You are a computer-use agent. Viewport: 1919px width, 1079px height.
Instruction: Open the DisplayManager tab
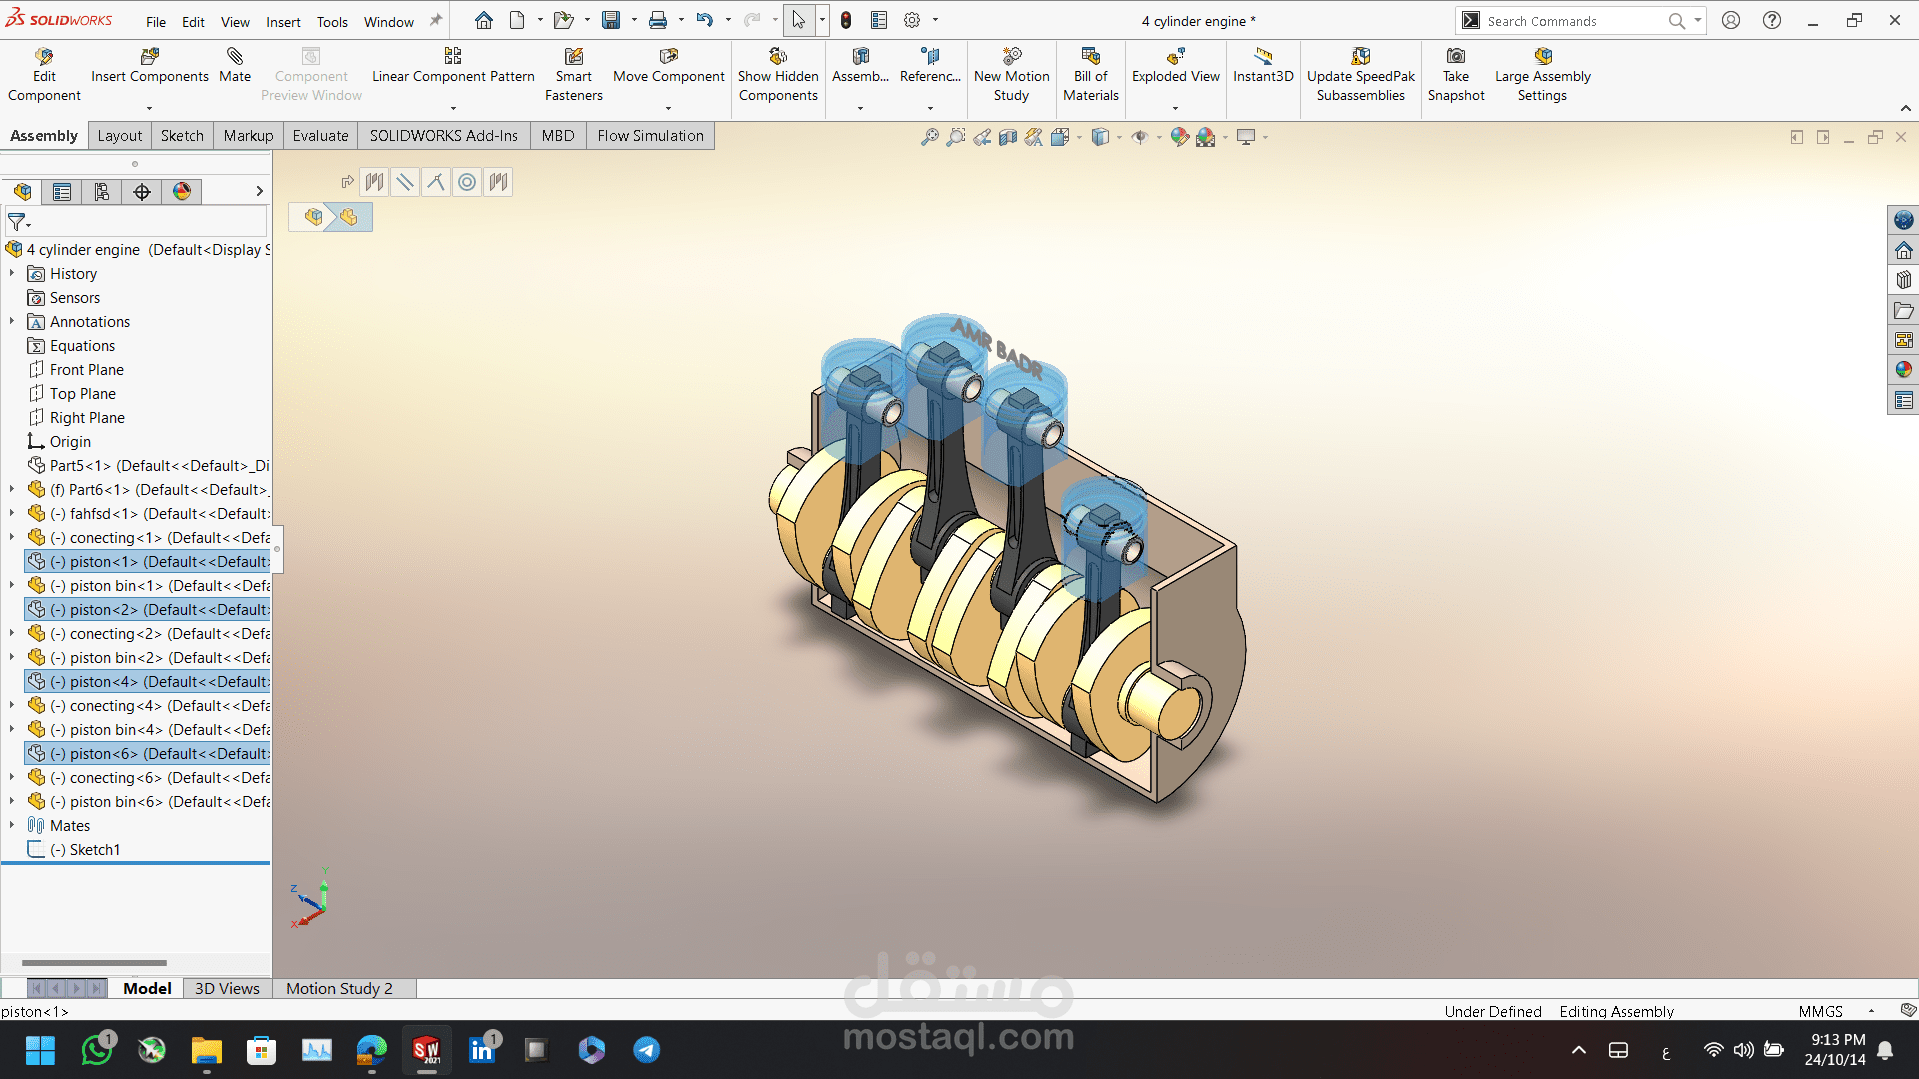(x=182, y=192)
